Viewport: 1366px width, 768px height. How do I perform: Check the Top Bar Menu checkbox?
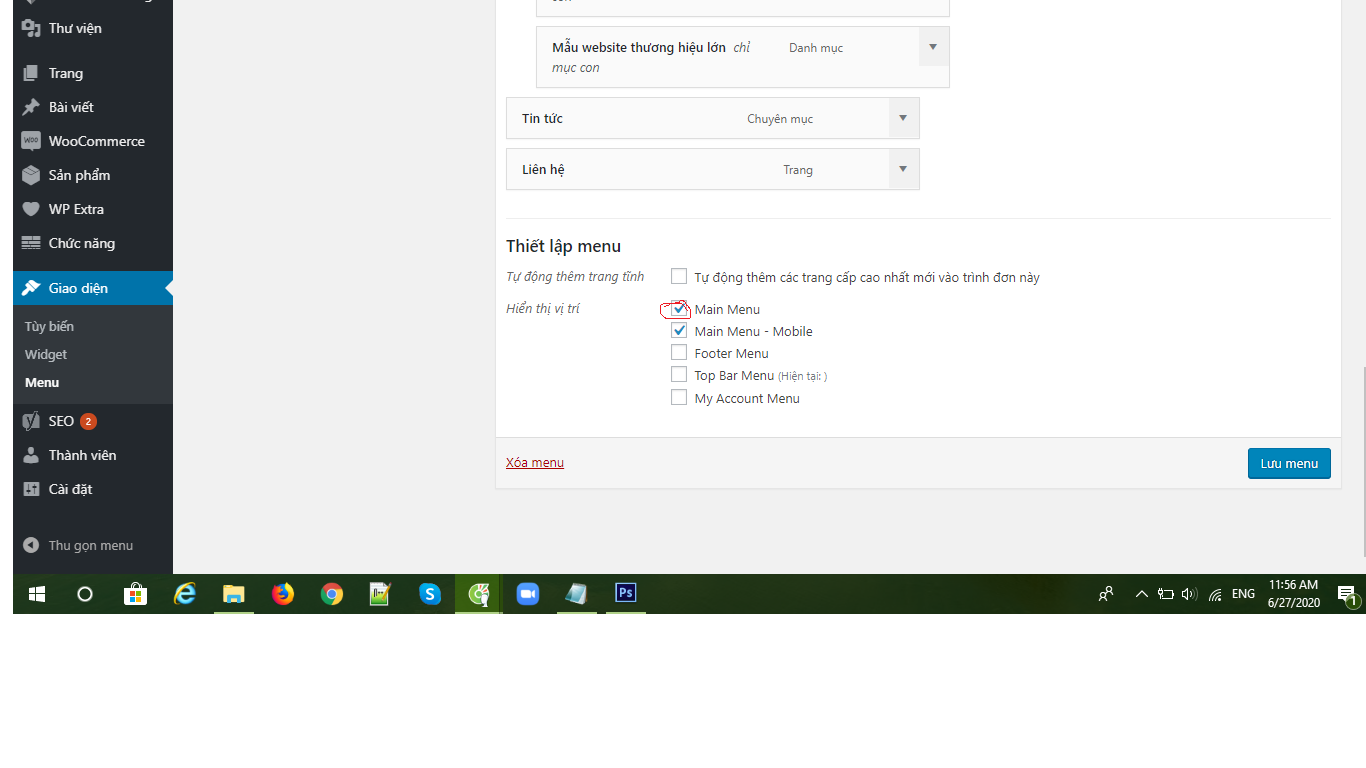[679, 375]
